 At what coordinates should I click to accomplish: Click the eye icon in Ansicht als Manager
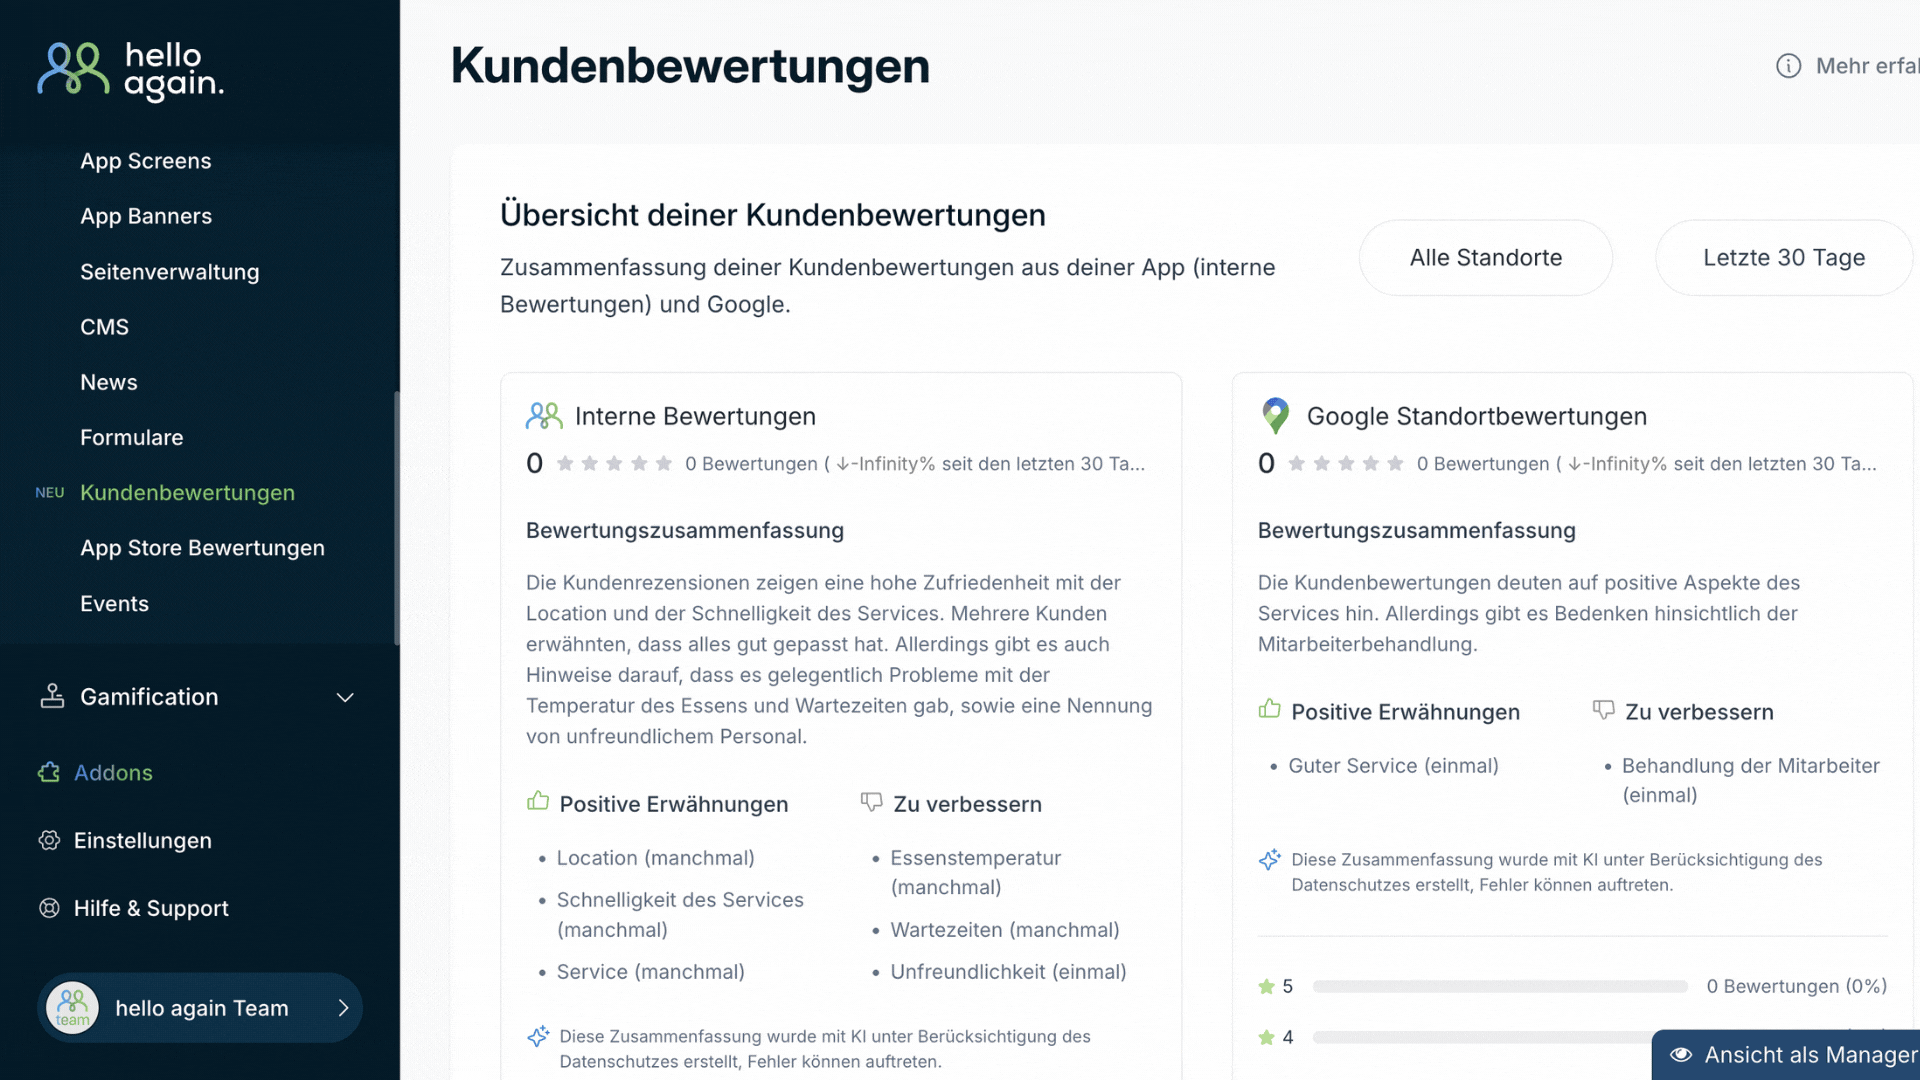(x=1681, y=1055)
